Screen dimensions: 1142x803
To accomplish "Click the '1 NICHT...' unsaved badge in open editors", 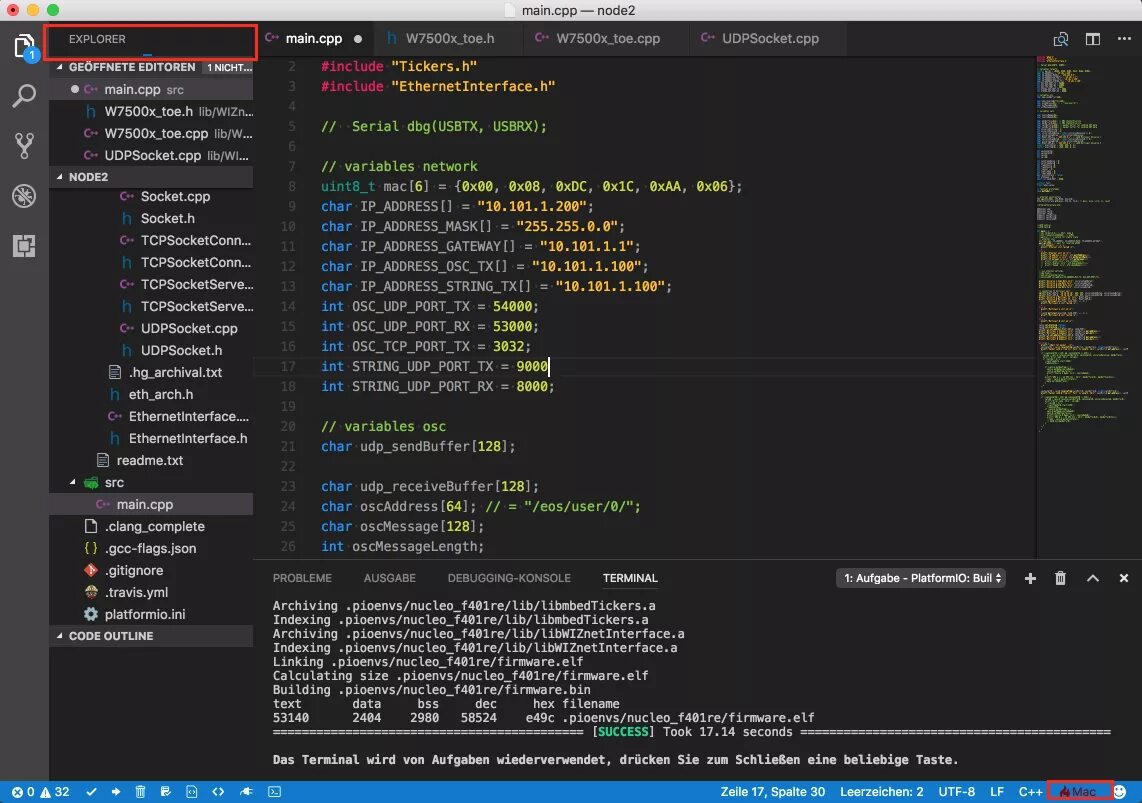I will 229,67.
